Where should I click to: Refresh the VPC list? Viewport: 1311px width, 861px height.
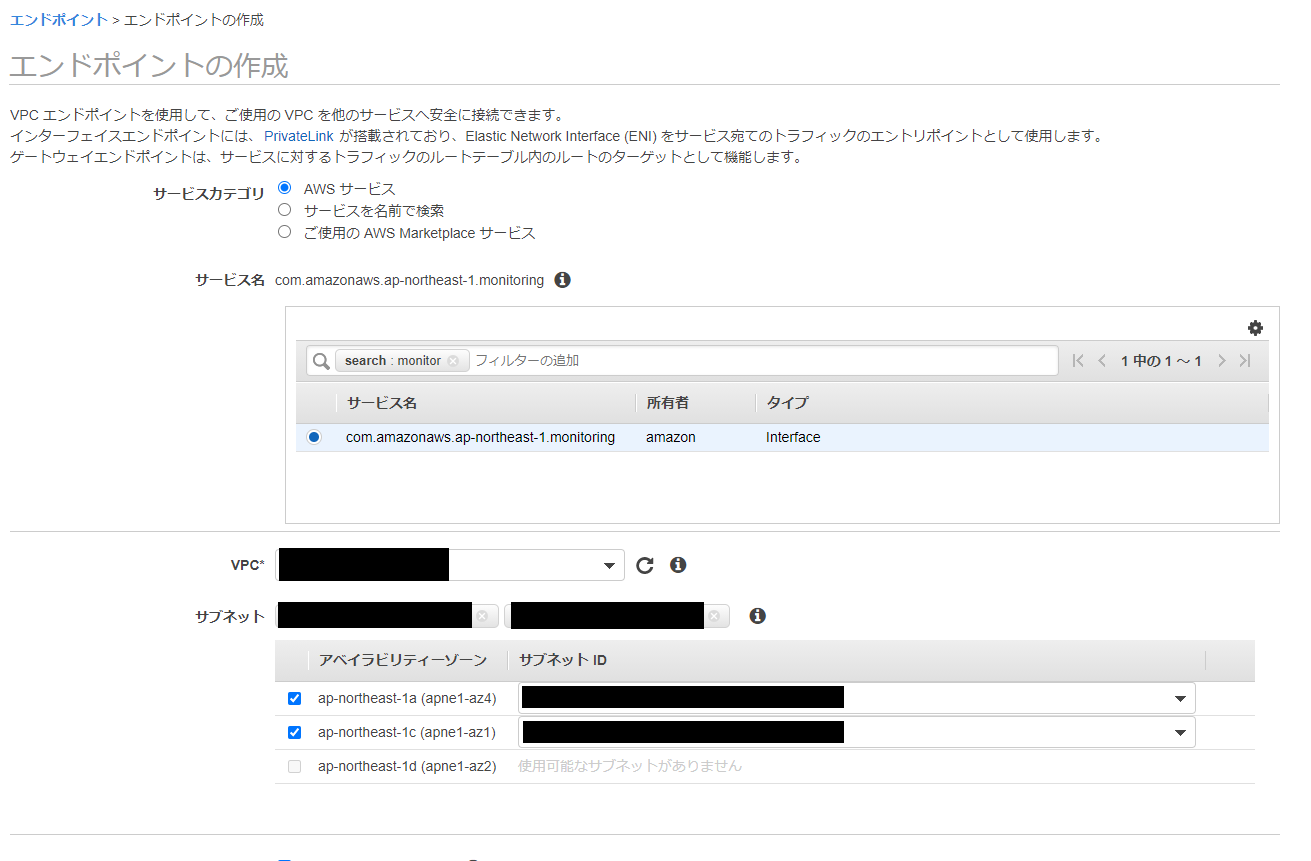tap(644, 564)
